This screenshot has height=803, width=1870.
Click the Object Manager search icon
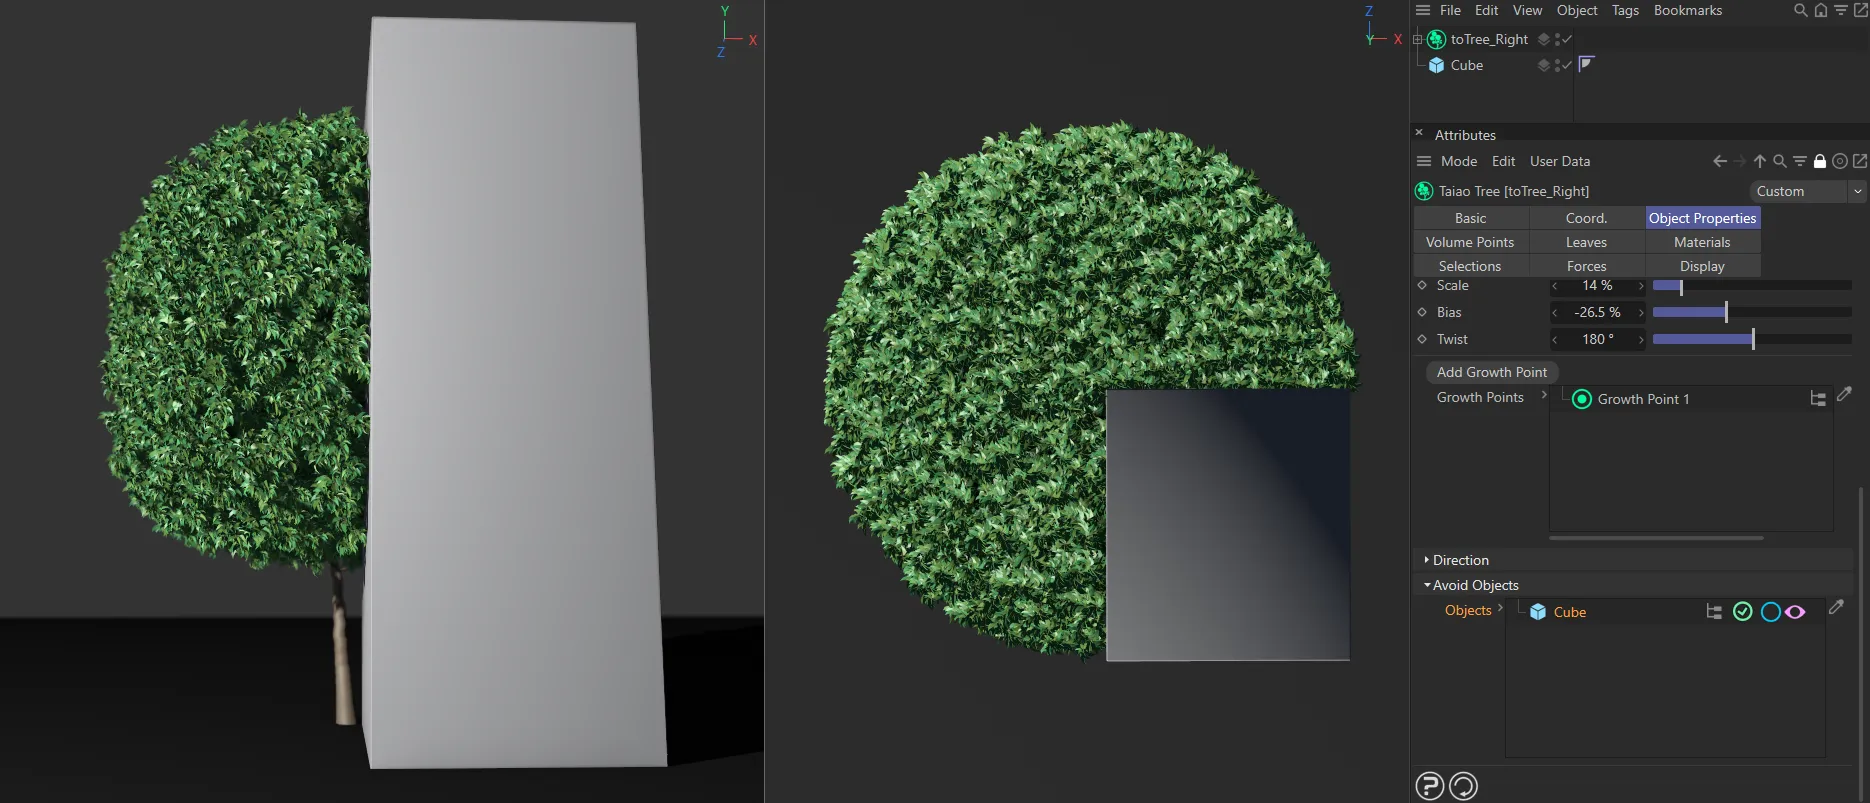[1801, 11]
